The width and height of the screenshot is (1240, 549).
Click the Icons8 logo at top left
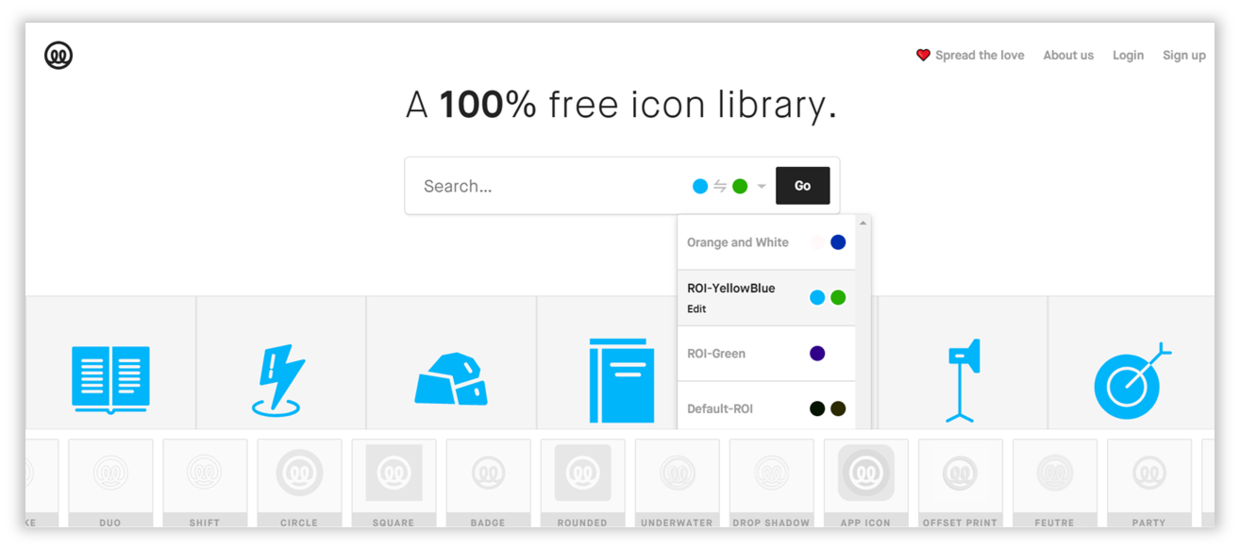coord(59,56)
